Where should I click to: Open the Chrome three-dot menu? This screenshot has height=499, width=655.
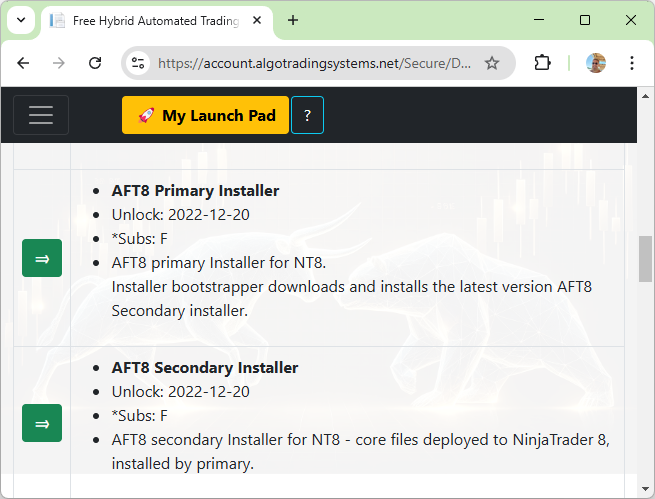632,63
